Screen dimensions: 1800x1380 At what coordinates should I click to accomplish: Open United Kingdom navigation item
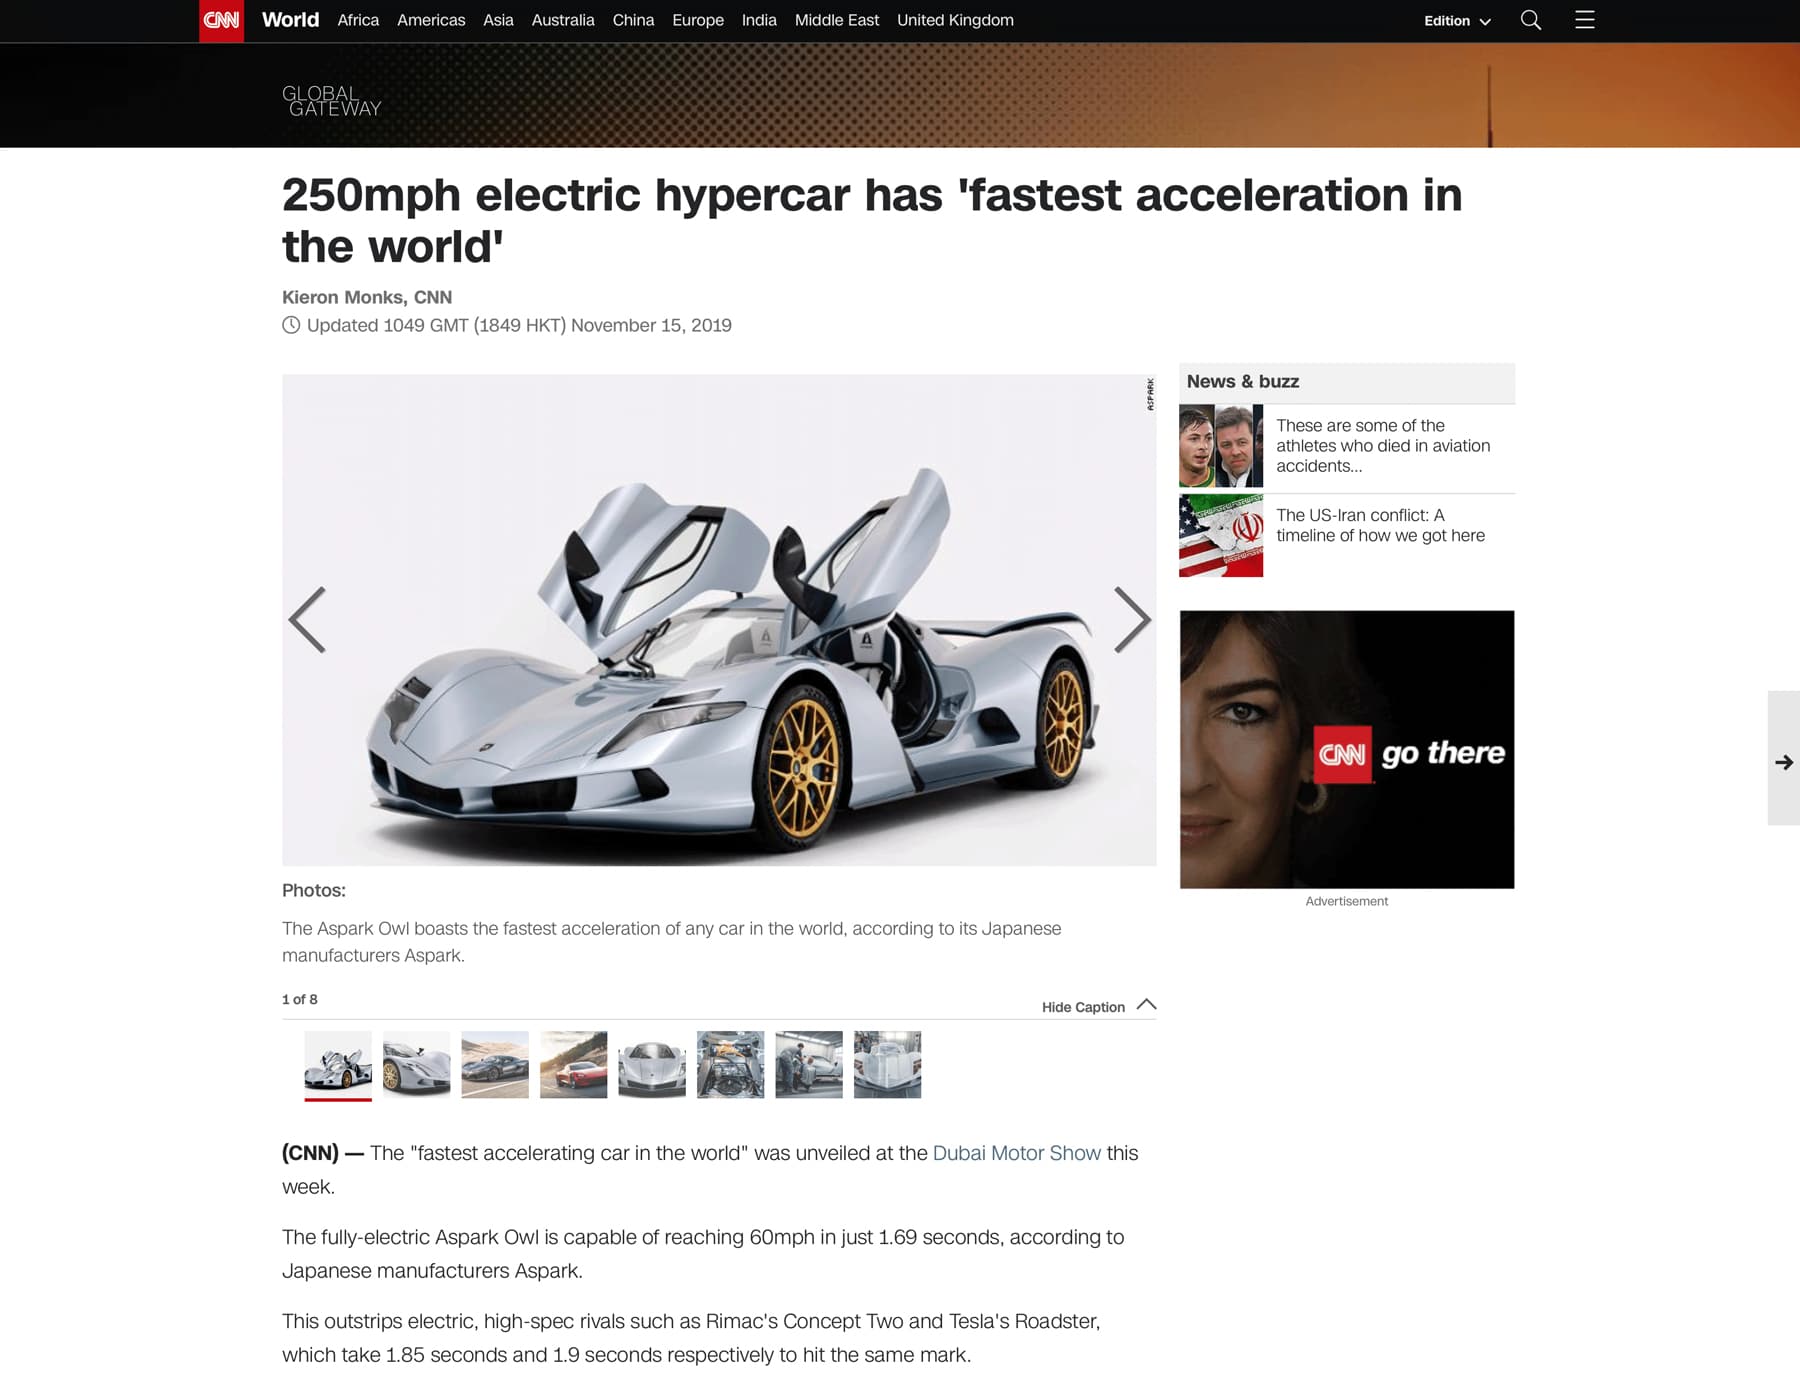click(955, 20)
